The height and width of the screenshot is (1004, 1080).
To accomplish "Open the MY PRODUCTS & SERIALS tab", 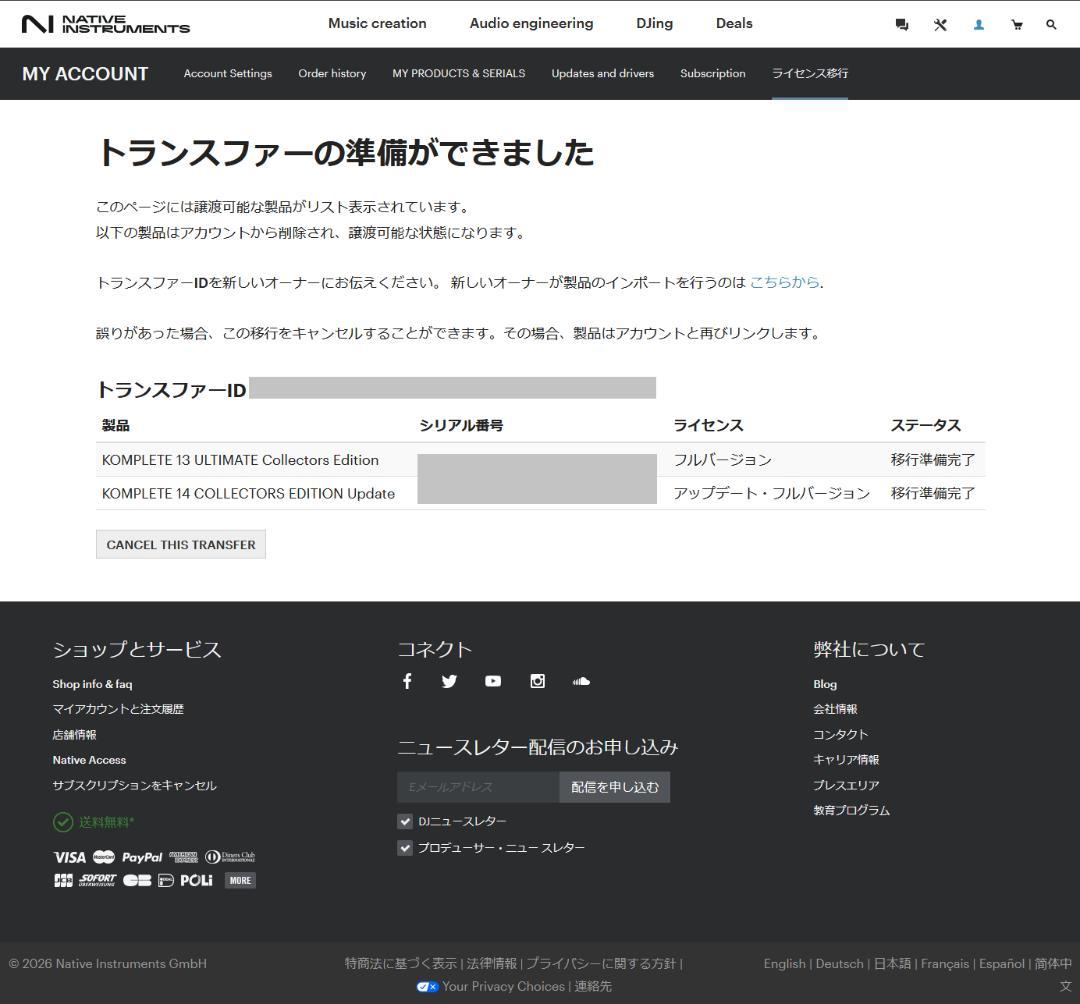I will [458, 73].
